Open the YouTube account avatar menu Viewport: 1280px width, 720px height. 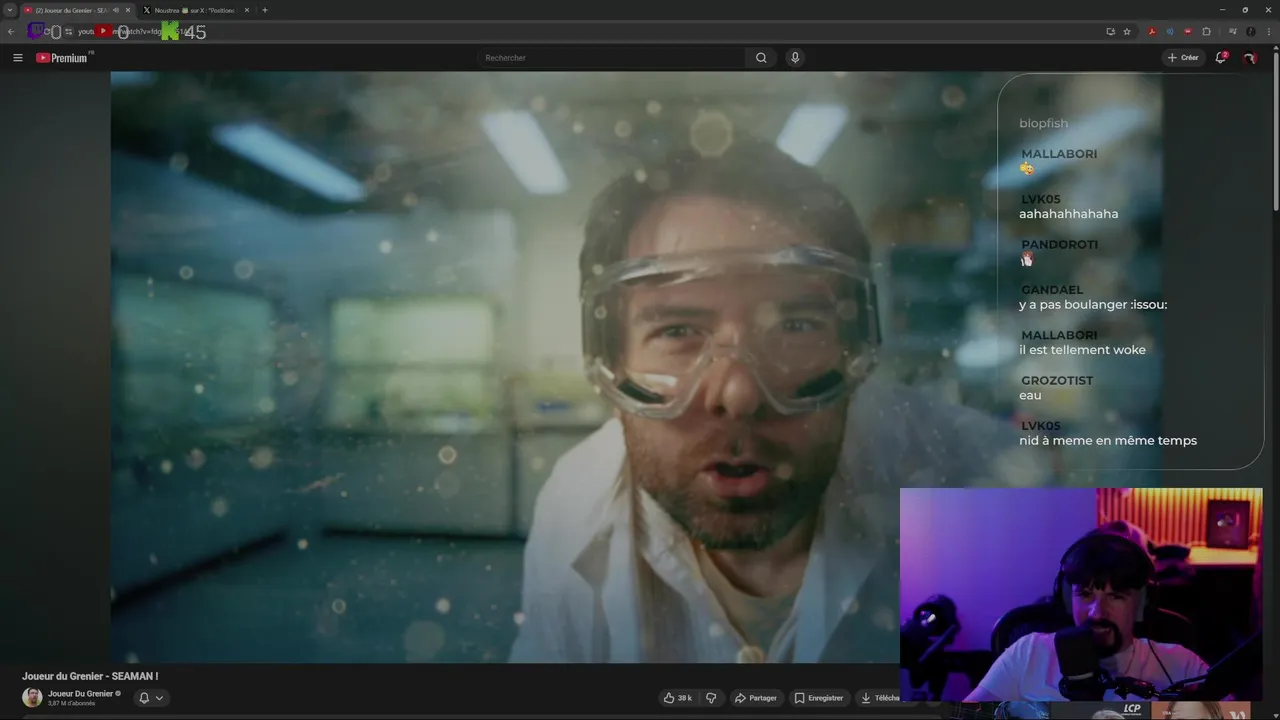click(1249, 58)
